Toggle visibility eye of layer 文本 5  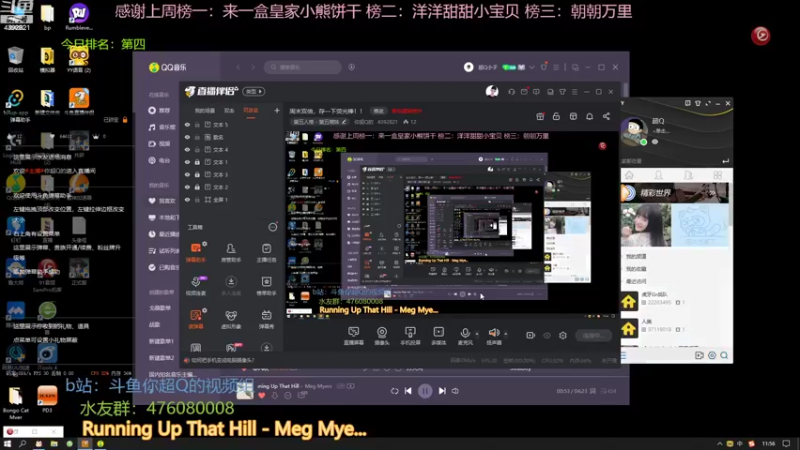(x=187, y=124)
